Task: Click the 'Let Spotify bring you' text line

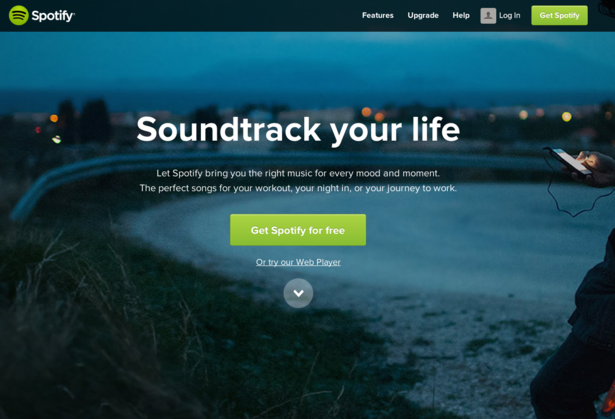Action: (298, 173)
